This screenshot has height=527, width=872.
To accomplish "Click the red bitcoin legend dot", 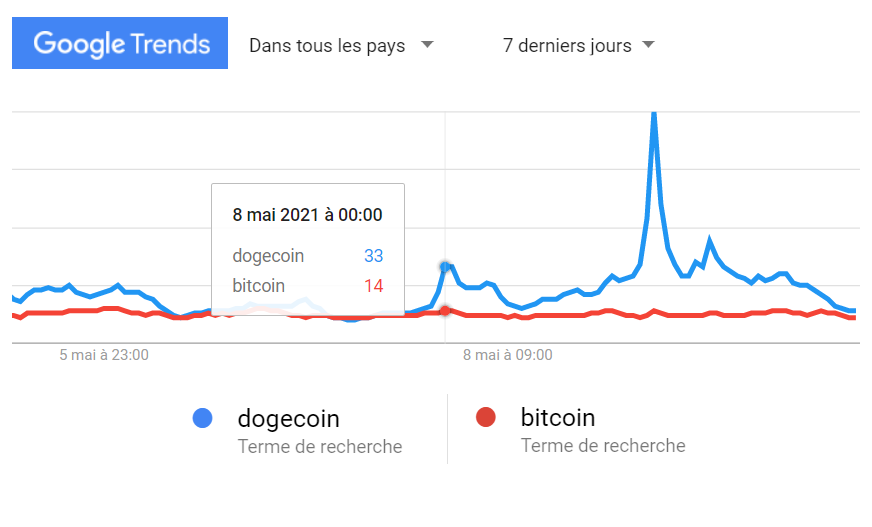I will 486,418.
